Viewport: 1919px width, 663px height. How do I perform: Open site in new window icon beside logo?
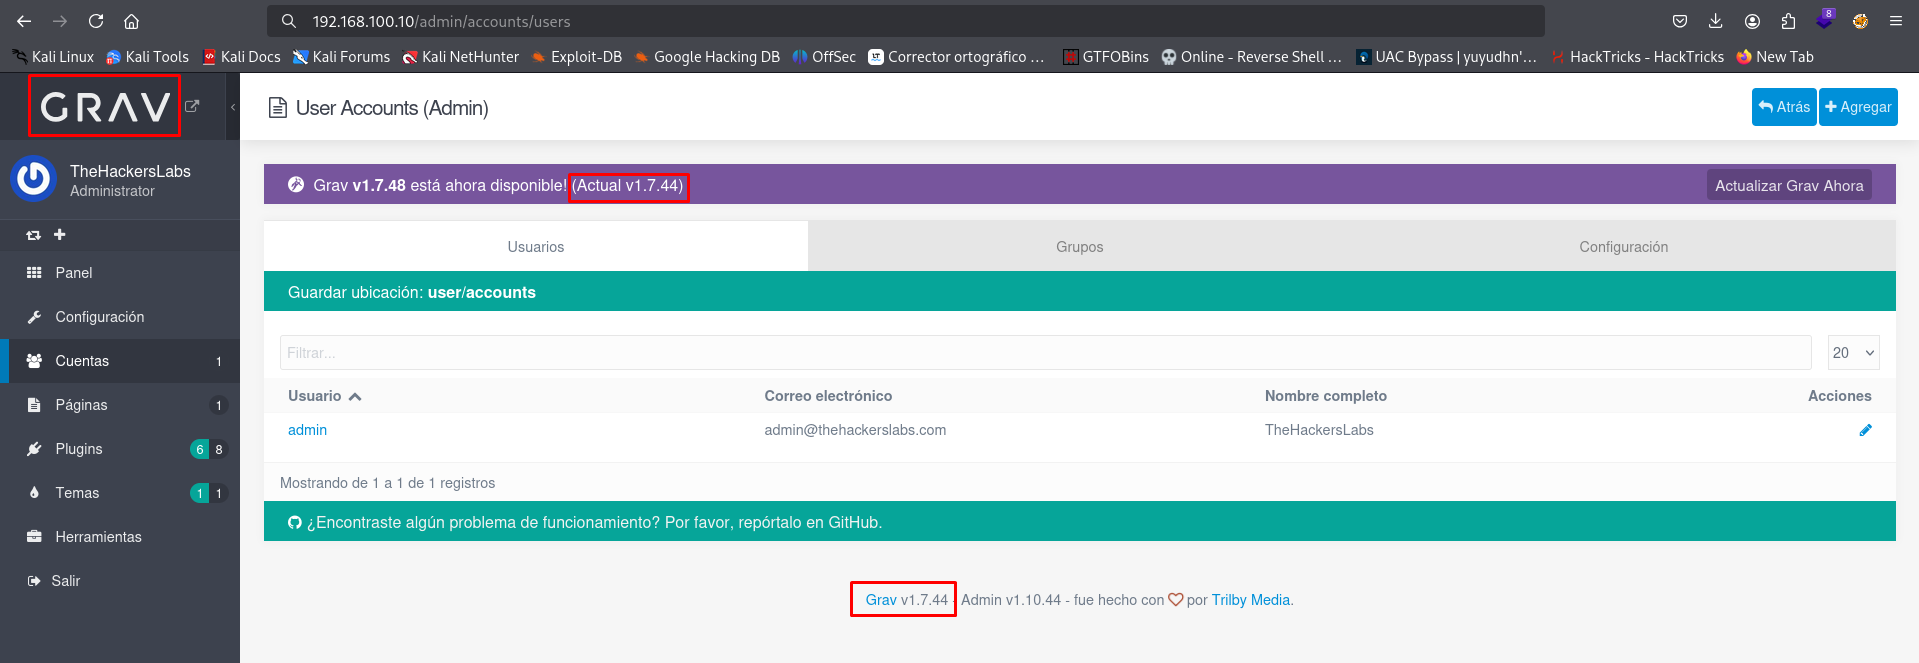(x=192, y=106)
